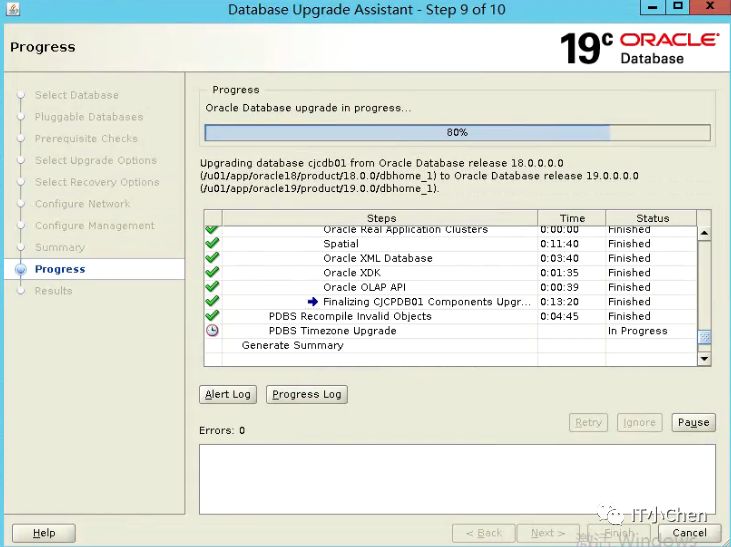Select the Select Recovery Options step
Image resolution: width=731 pixels, height=547 pixels.
pos(97,182)
